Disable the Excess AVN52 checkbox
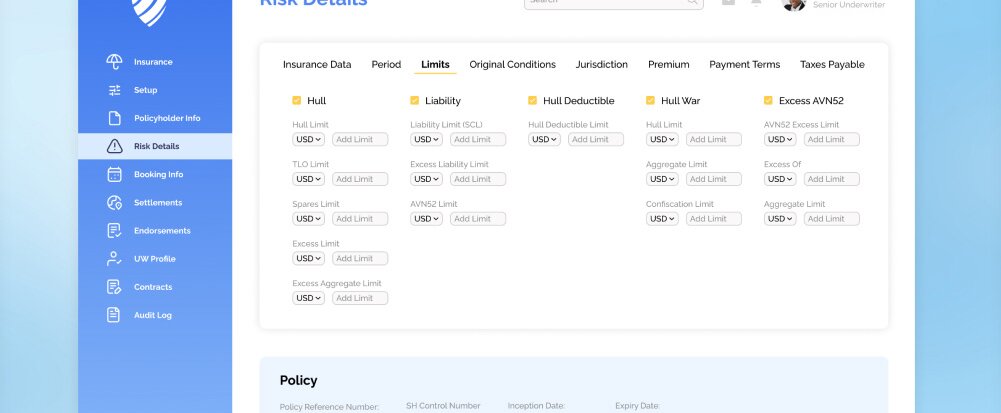Viewport: 1001px width, 413px height. click(768, 101)
